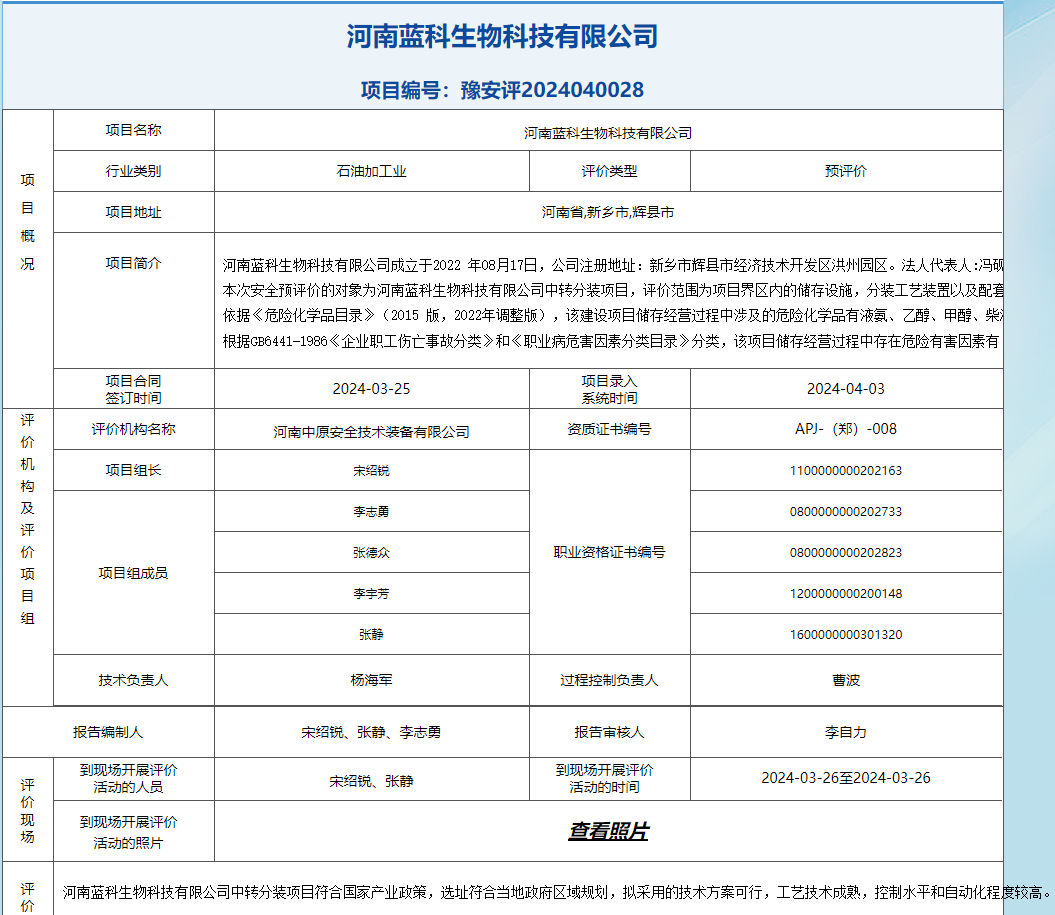This screenshot has height=915, width=1055.
Task: Select the intro line starting 河南蓝科生物科技有限公司成立于2022
Action: coord(613,265)
